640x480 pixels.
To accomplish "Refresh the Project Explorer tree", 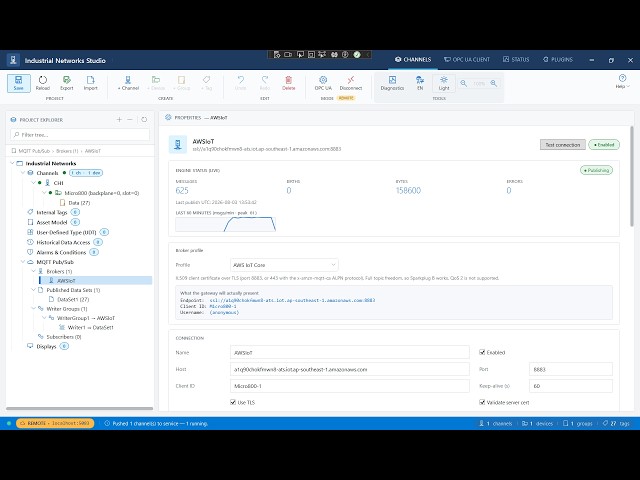I will coord(144,120).
